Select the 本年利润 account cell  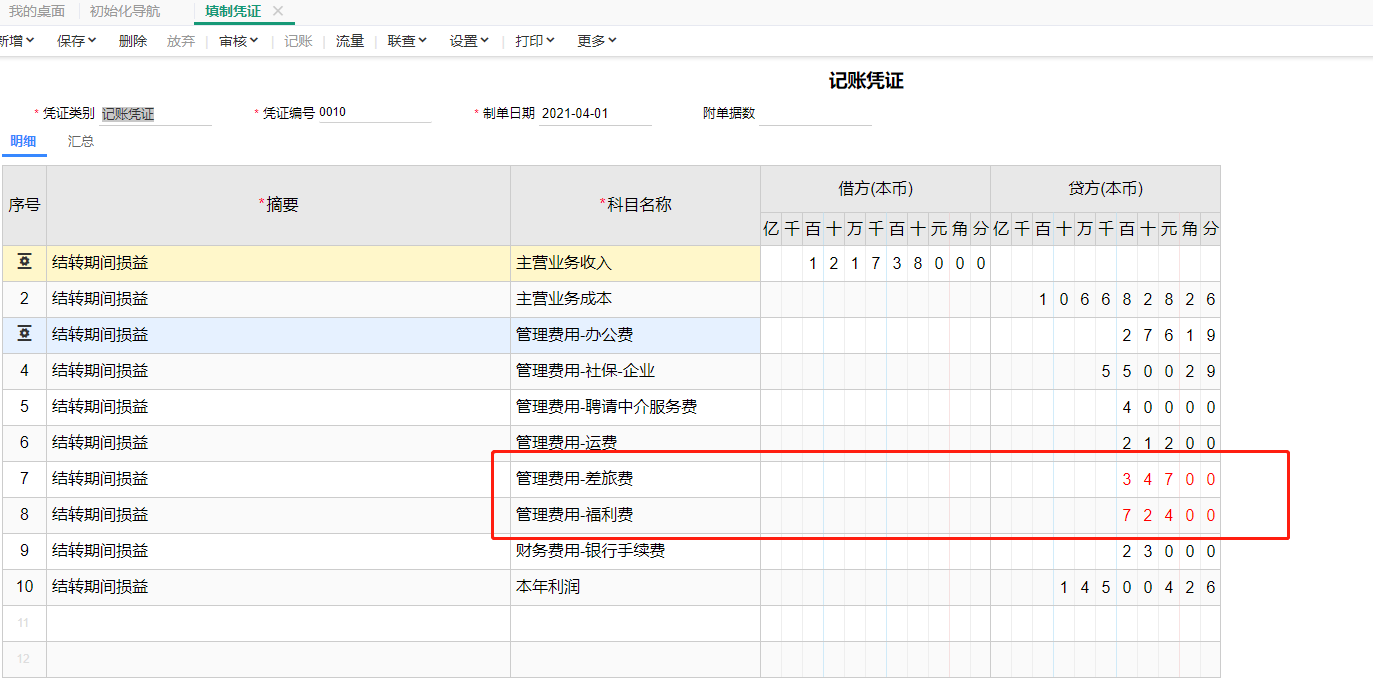[636, 587]
